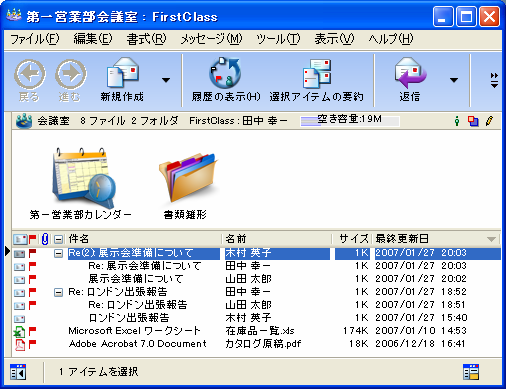Open the 書式(R) menu

[x=146, y=39]
